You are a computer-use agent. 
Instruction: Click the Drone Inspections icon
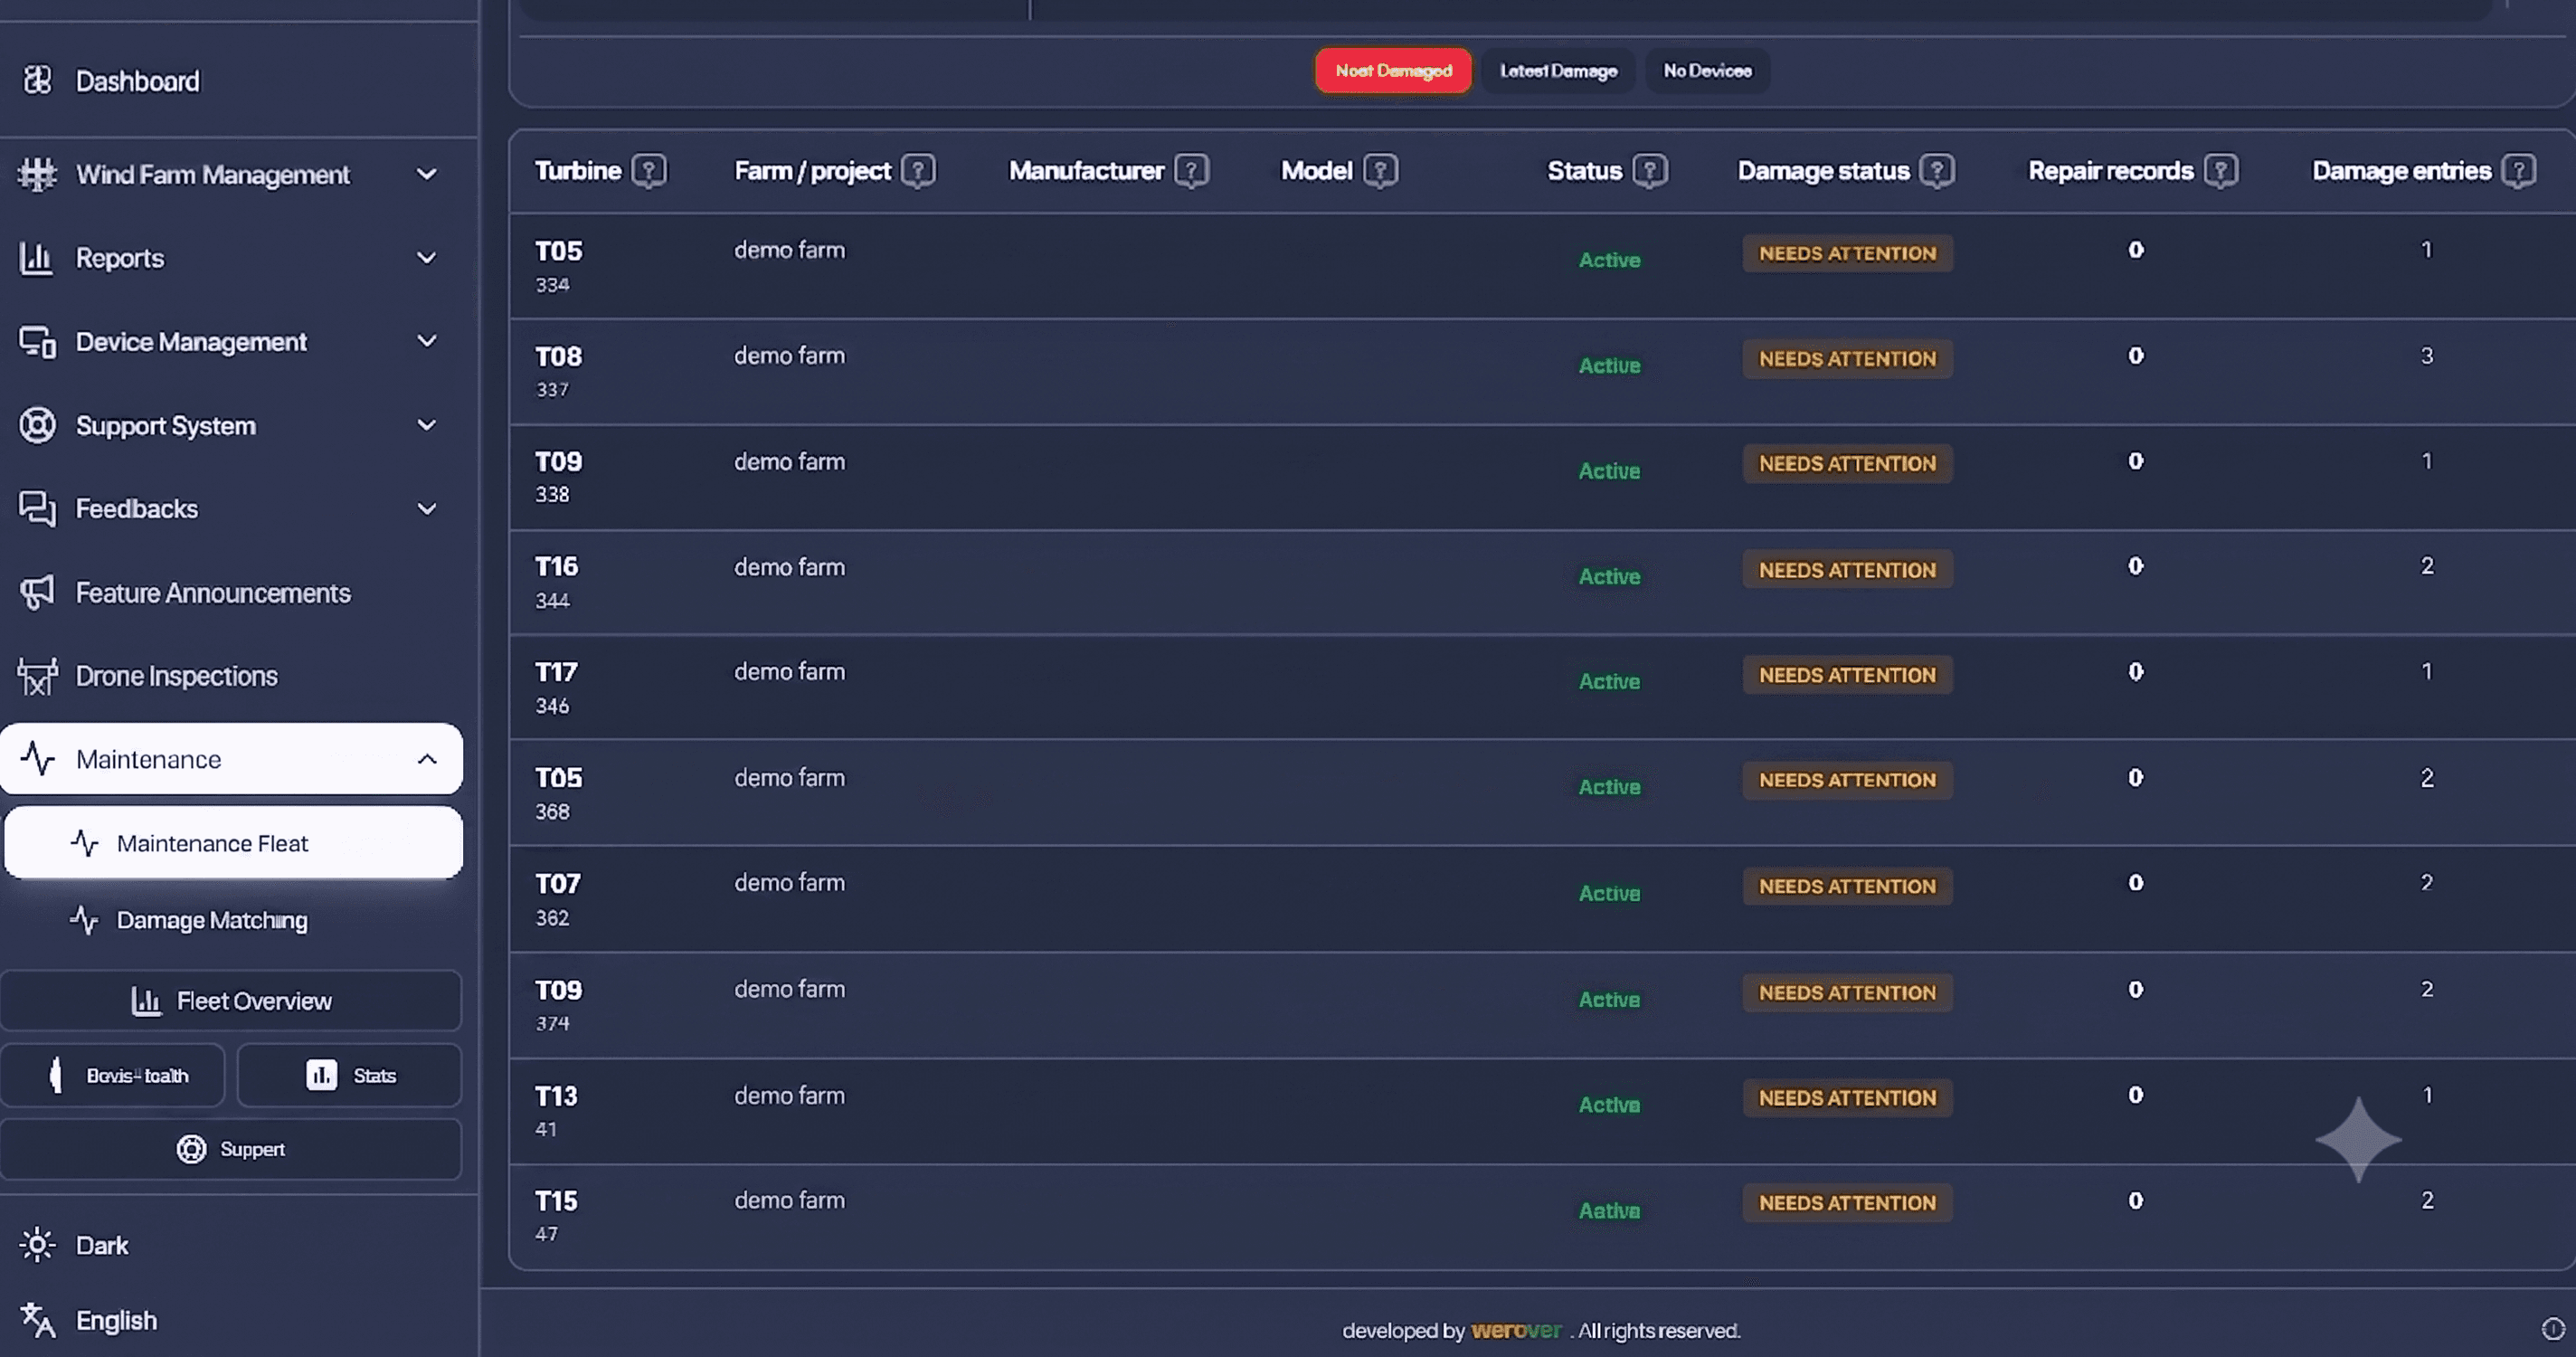[38, 676]
